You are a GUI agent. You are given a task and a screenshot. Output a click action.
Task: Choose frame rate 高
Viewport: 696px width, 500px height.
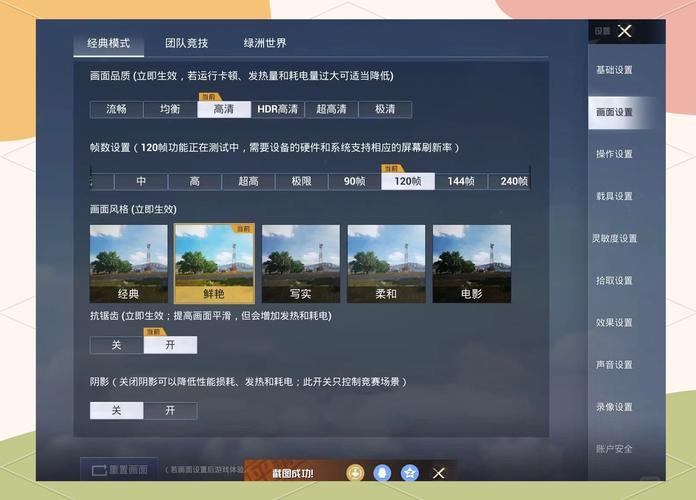tap(194, 181)
